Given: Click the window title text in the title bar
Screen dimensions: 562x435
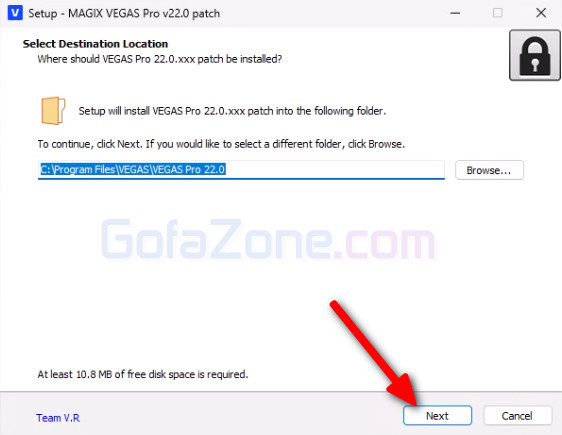Looking at the screenshot, I should point(124,14).
